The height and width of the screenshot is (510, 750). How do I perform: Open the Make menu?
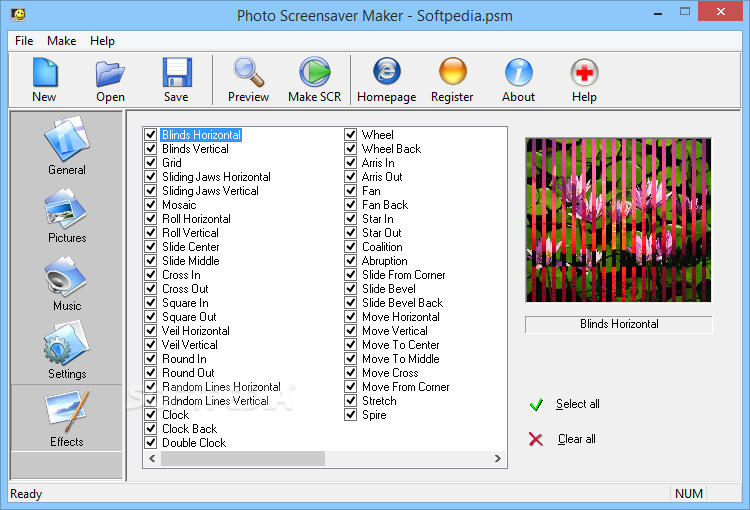tap(61, 41)
